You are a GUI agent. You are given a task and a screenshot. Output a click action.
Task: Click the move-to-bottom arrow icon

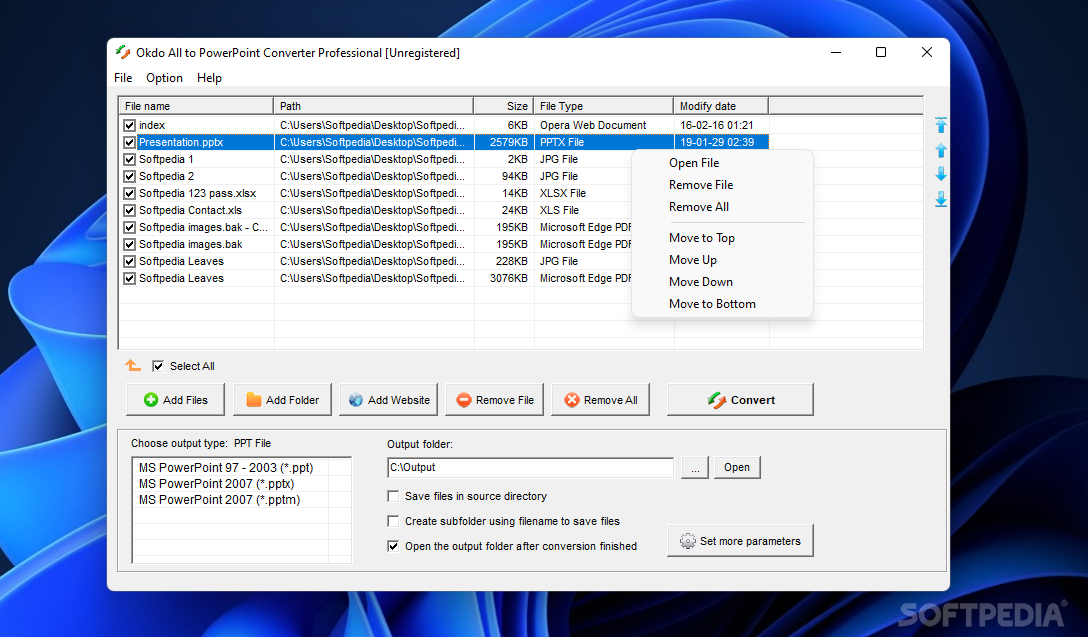tap(941, 199)
